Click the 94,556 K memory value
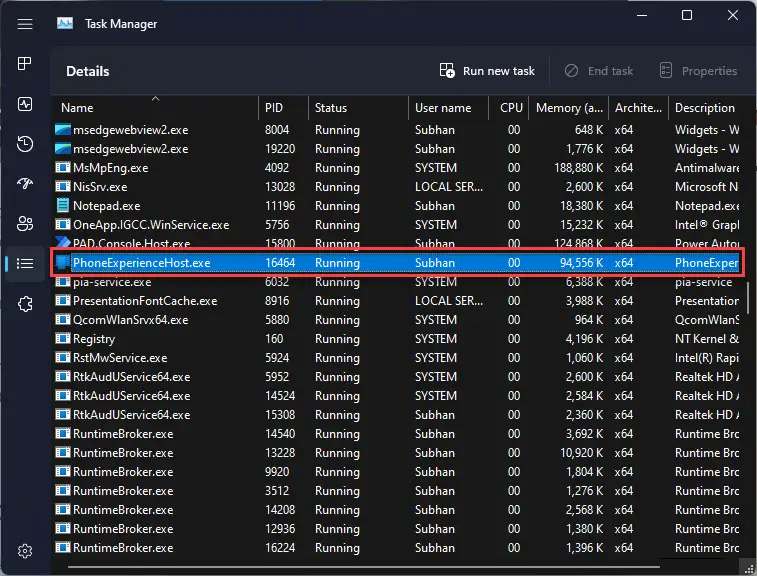The image size is (757, 576). tap(581, 263)
